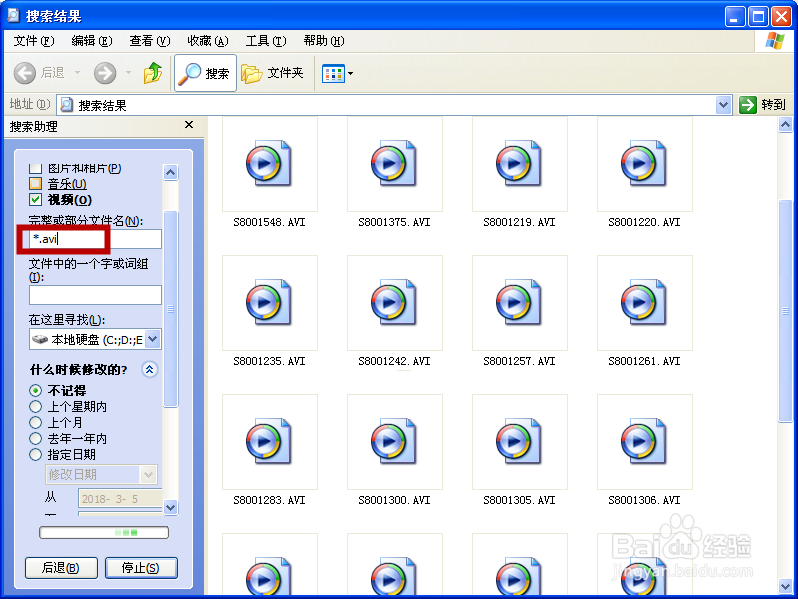Close the Search Companion pane
Viewport: 798px width, 599px height.
click(x=189, y=125)
